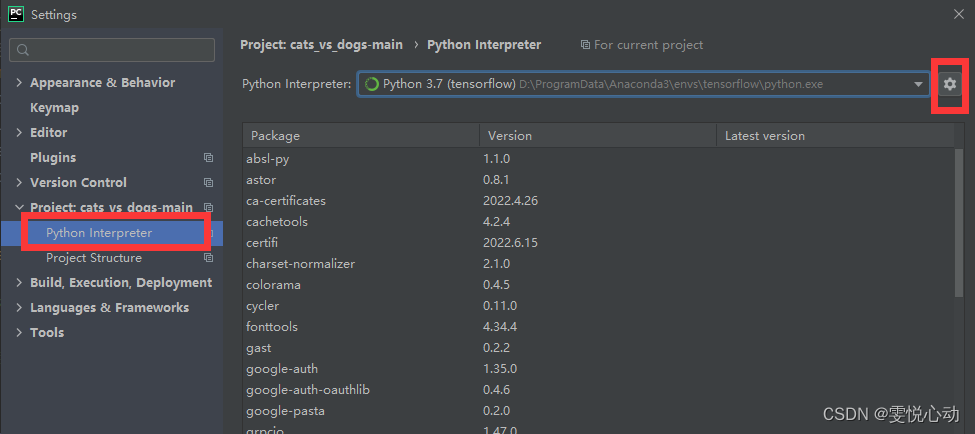Click the search magnifier icon in settings

click(x=23, y=50)
